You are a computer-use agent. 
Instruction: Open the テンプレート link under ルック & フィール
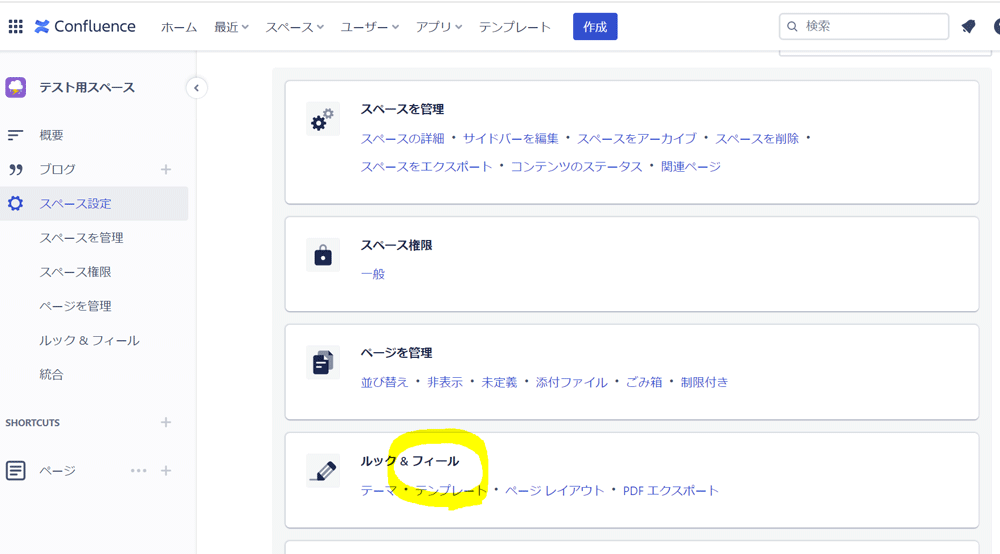[x=451, y=490]
